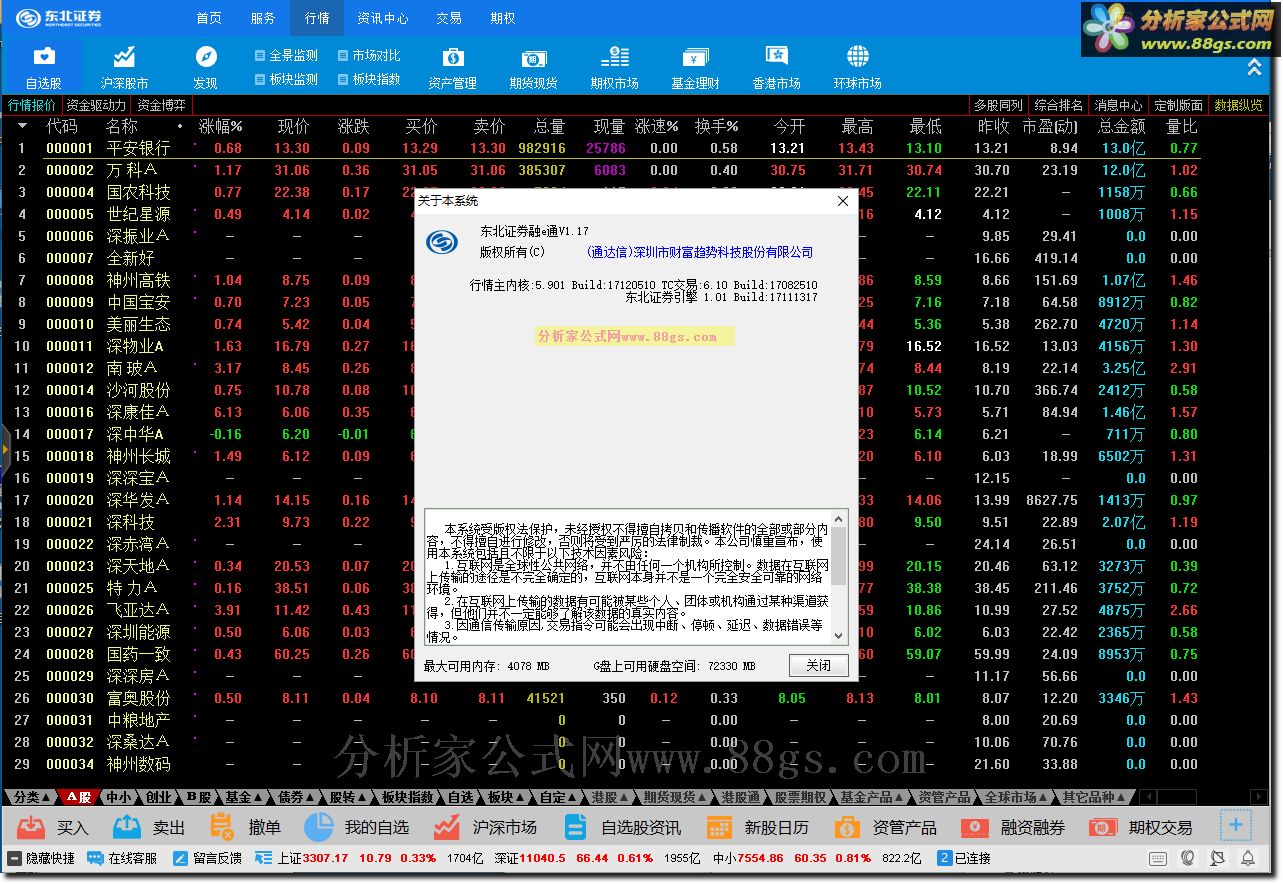Click 隐藏快捷 in the status bar

(x=41, y=859)
